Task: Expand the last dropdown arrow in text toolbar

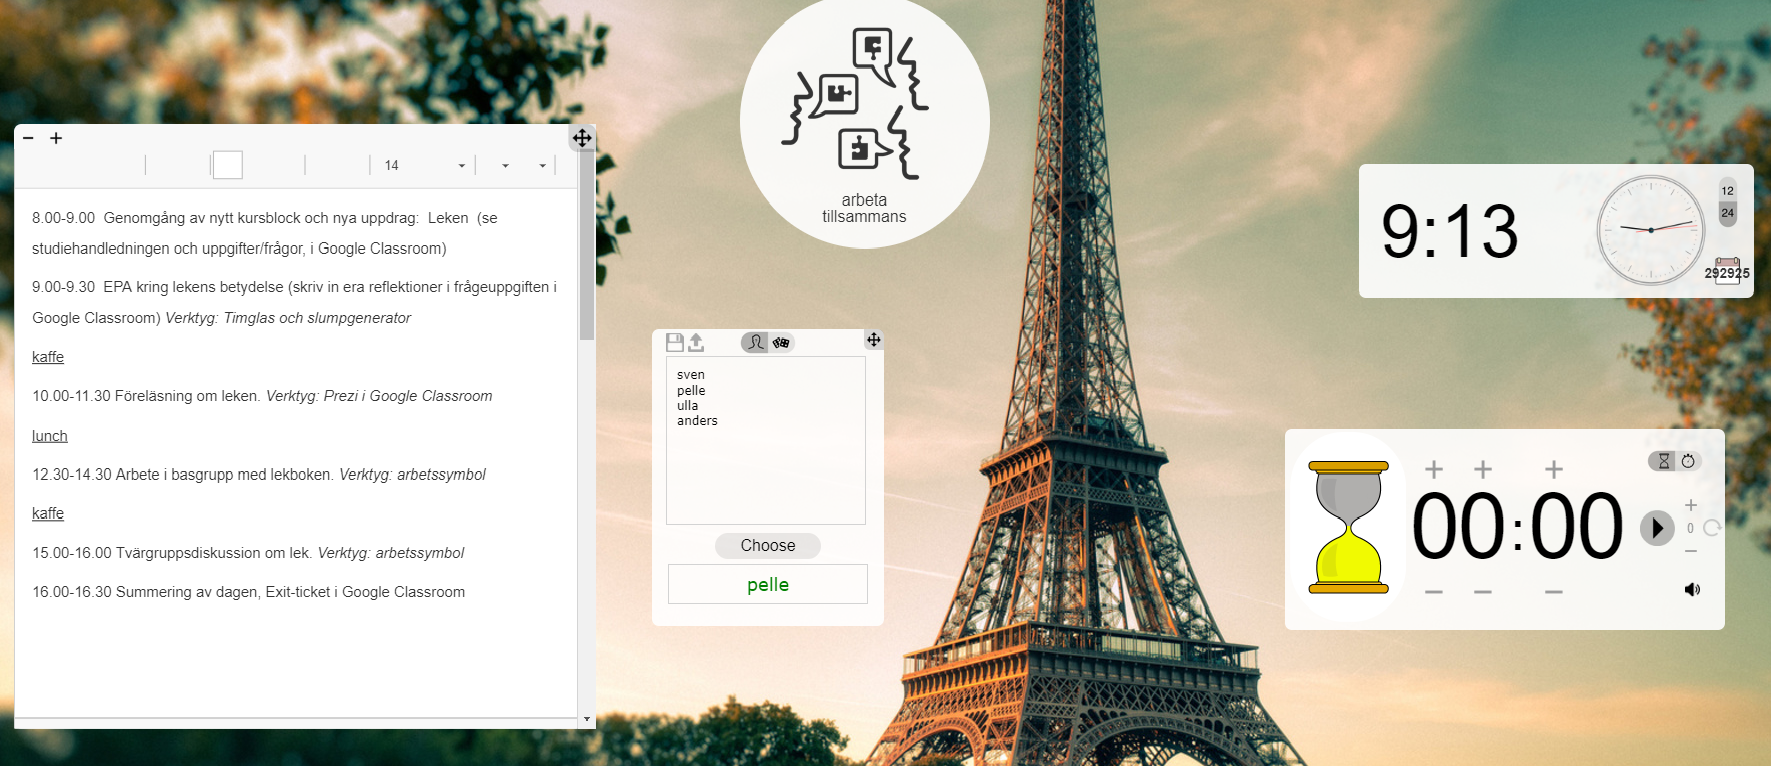Action: [x=542, y=166]
